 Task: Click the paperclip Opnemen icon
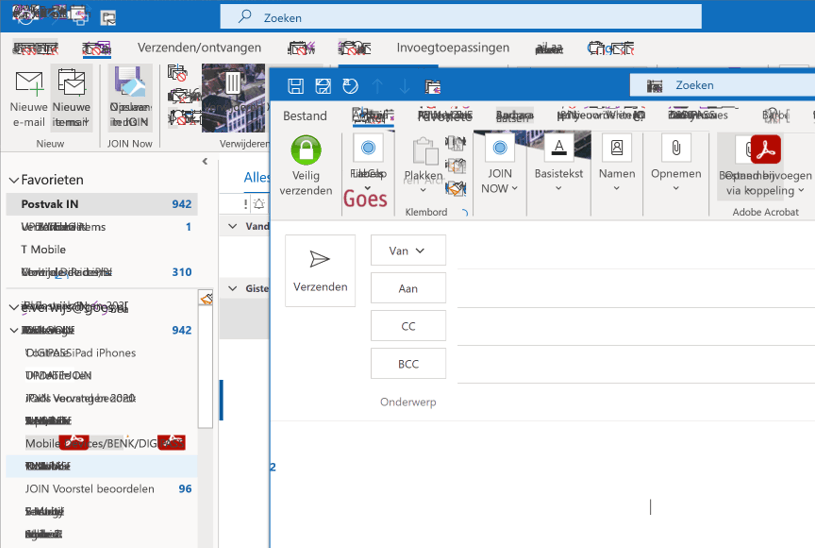click(676, 148)
